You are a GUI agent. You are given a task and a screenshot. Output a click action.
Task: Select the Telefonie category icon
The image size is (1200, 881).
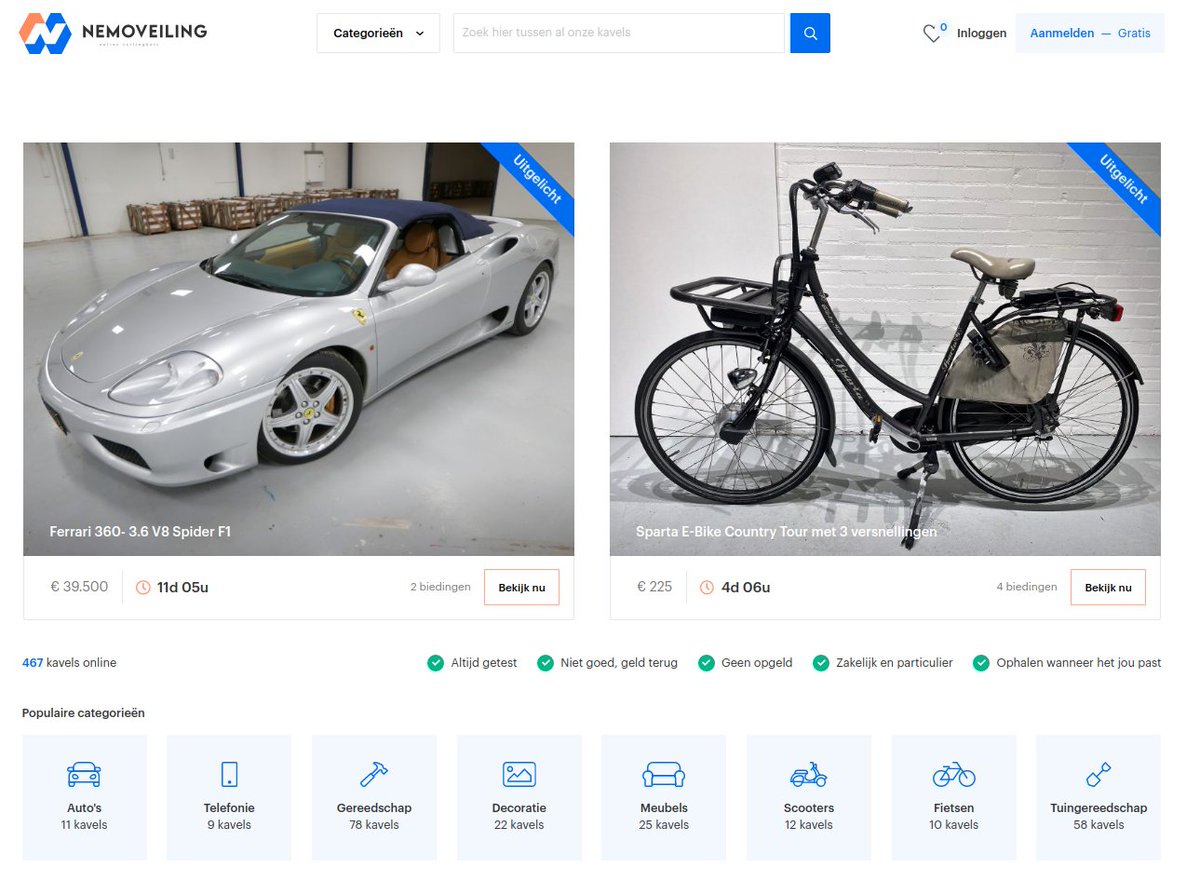229,774
